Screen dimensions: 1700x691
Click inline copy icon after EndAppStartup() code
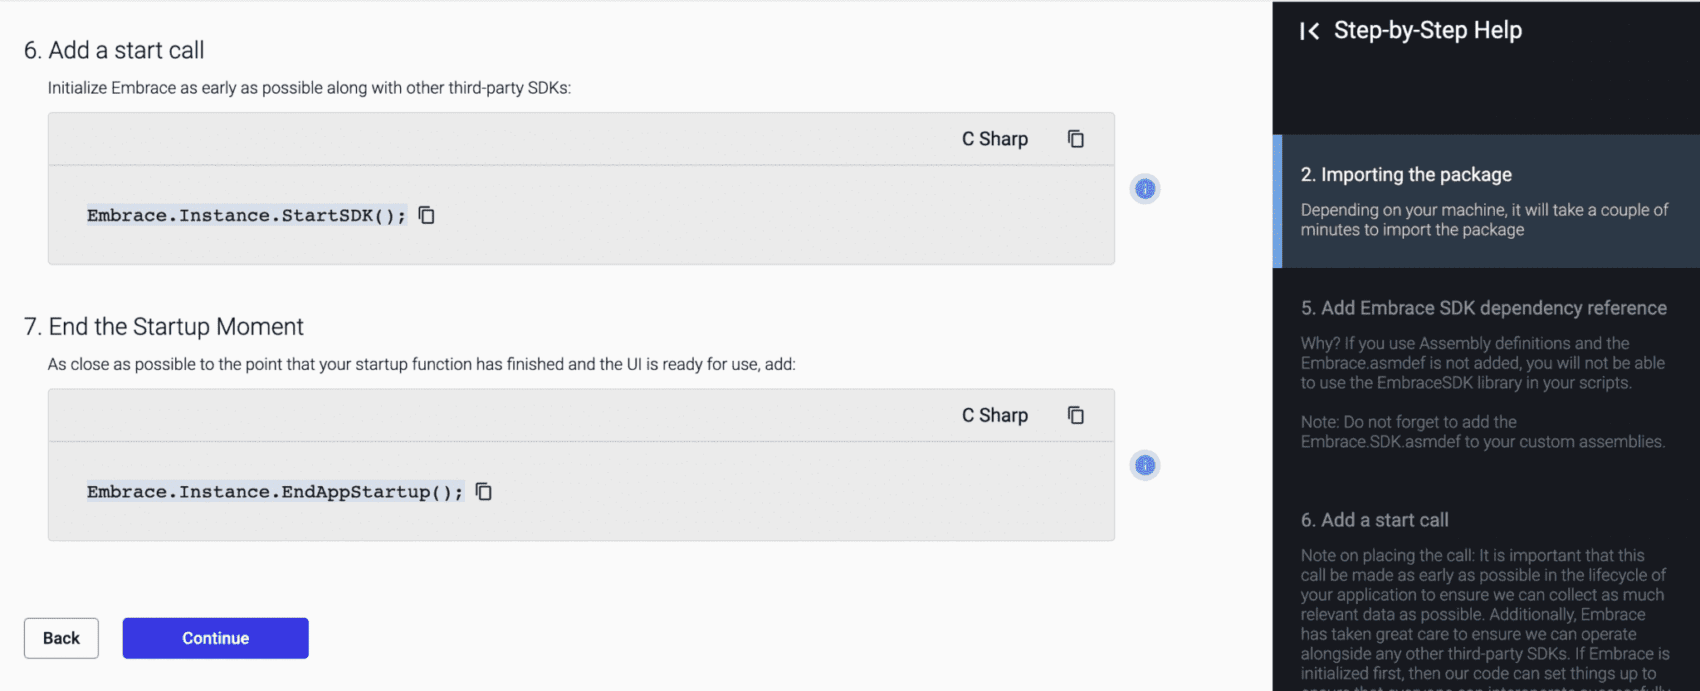tap(484, 491)
